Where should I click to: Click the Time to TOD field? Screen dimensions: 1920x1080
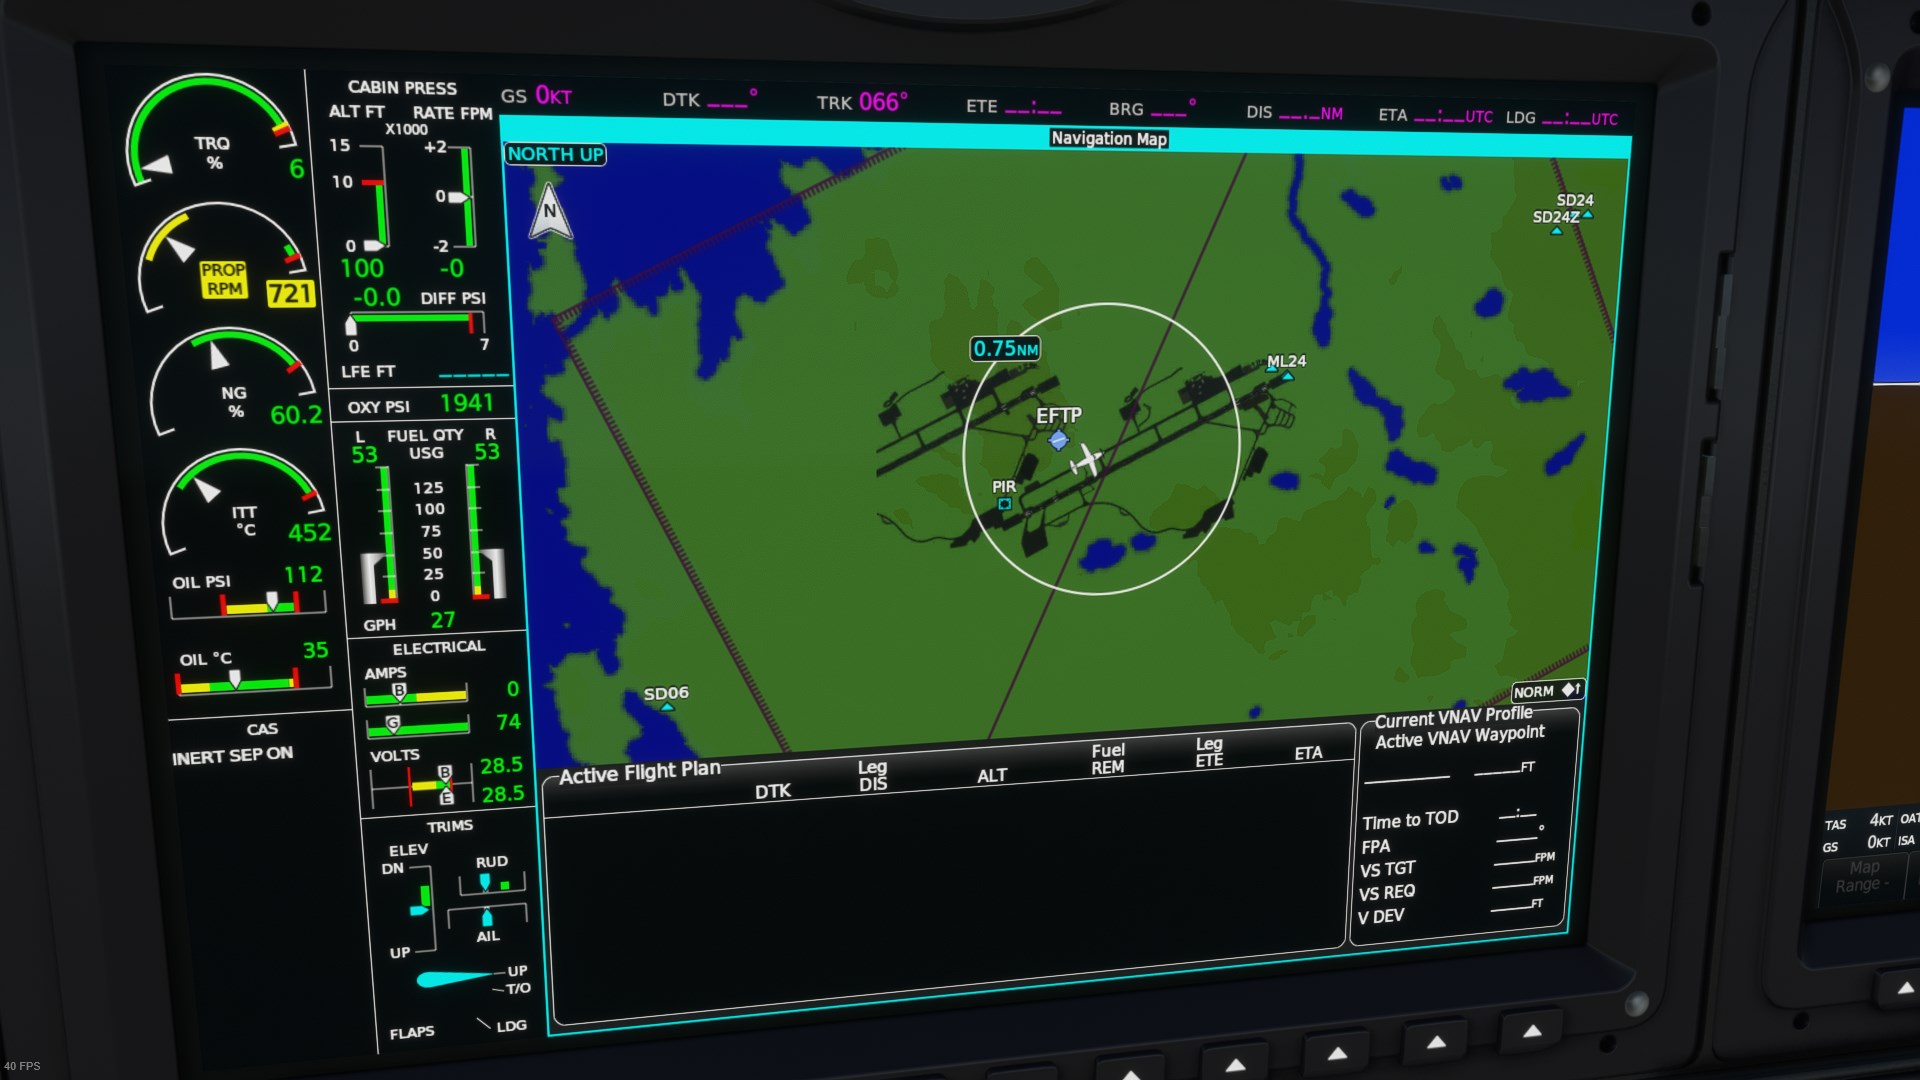tap(1410, 821)
